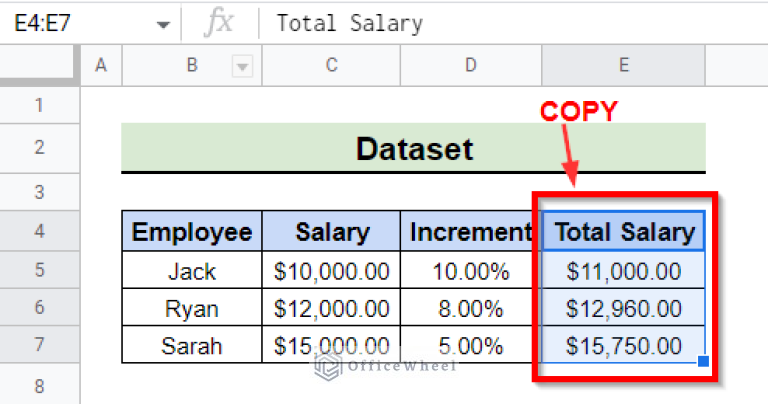The height and width of the screenshot is (404, 768).
Task: Select column E header
Action: tap(624, 65)
